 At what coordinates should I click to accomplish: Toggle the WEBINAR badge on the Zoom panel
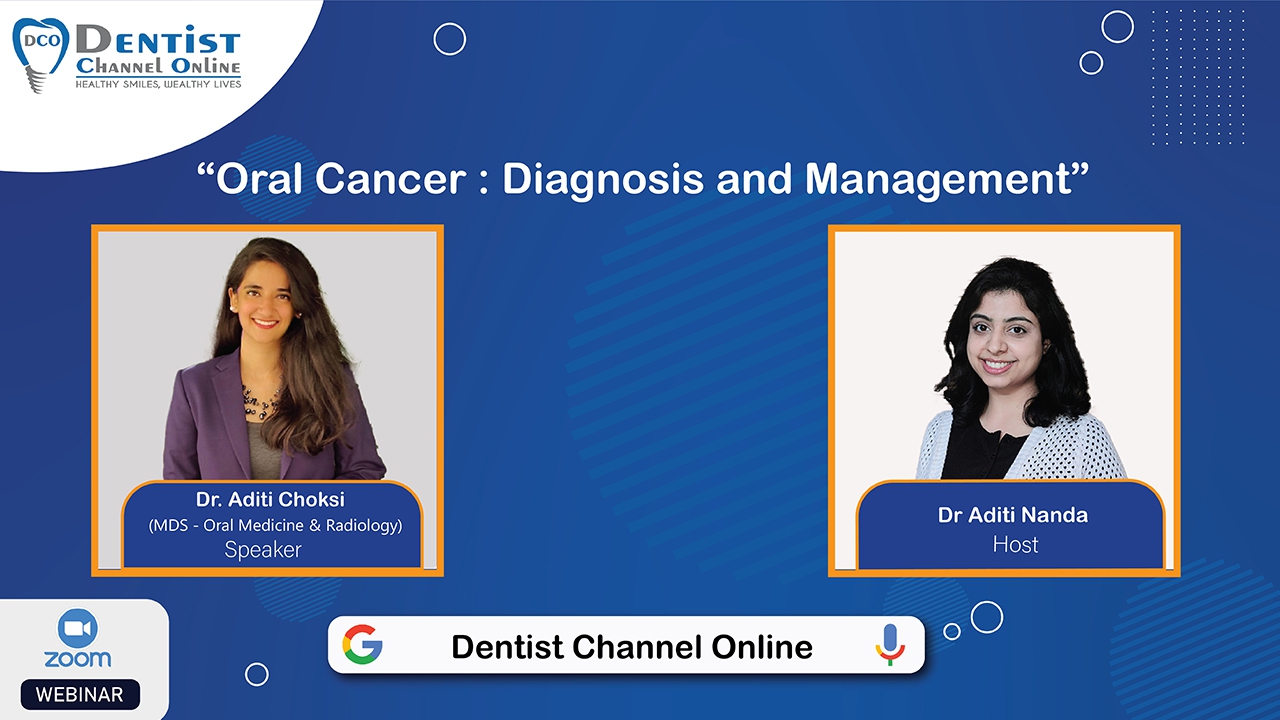click(80, 694)
